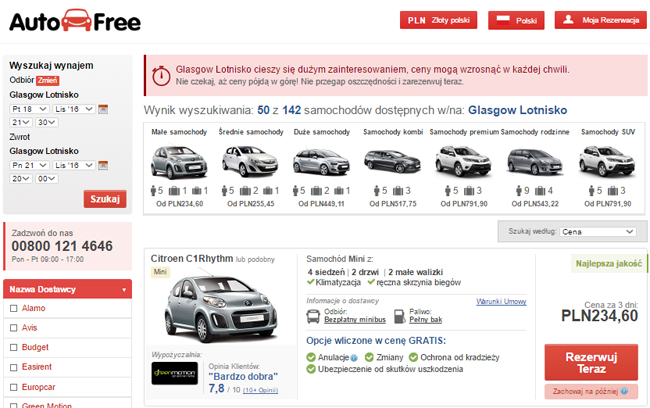Click the Mini category tag
Image resolution: width=650 pixels, height=408 pixels.
click(x=160, y=272)
